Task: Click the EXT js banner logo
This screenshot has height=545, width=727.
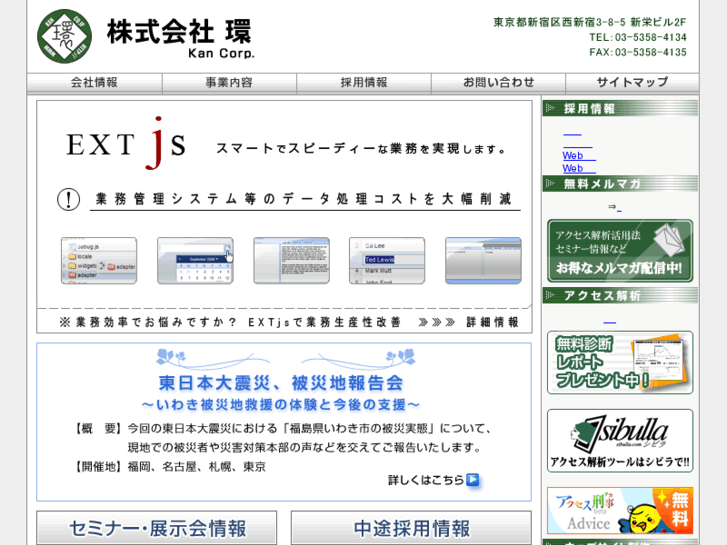Action: click(126, 144)
